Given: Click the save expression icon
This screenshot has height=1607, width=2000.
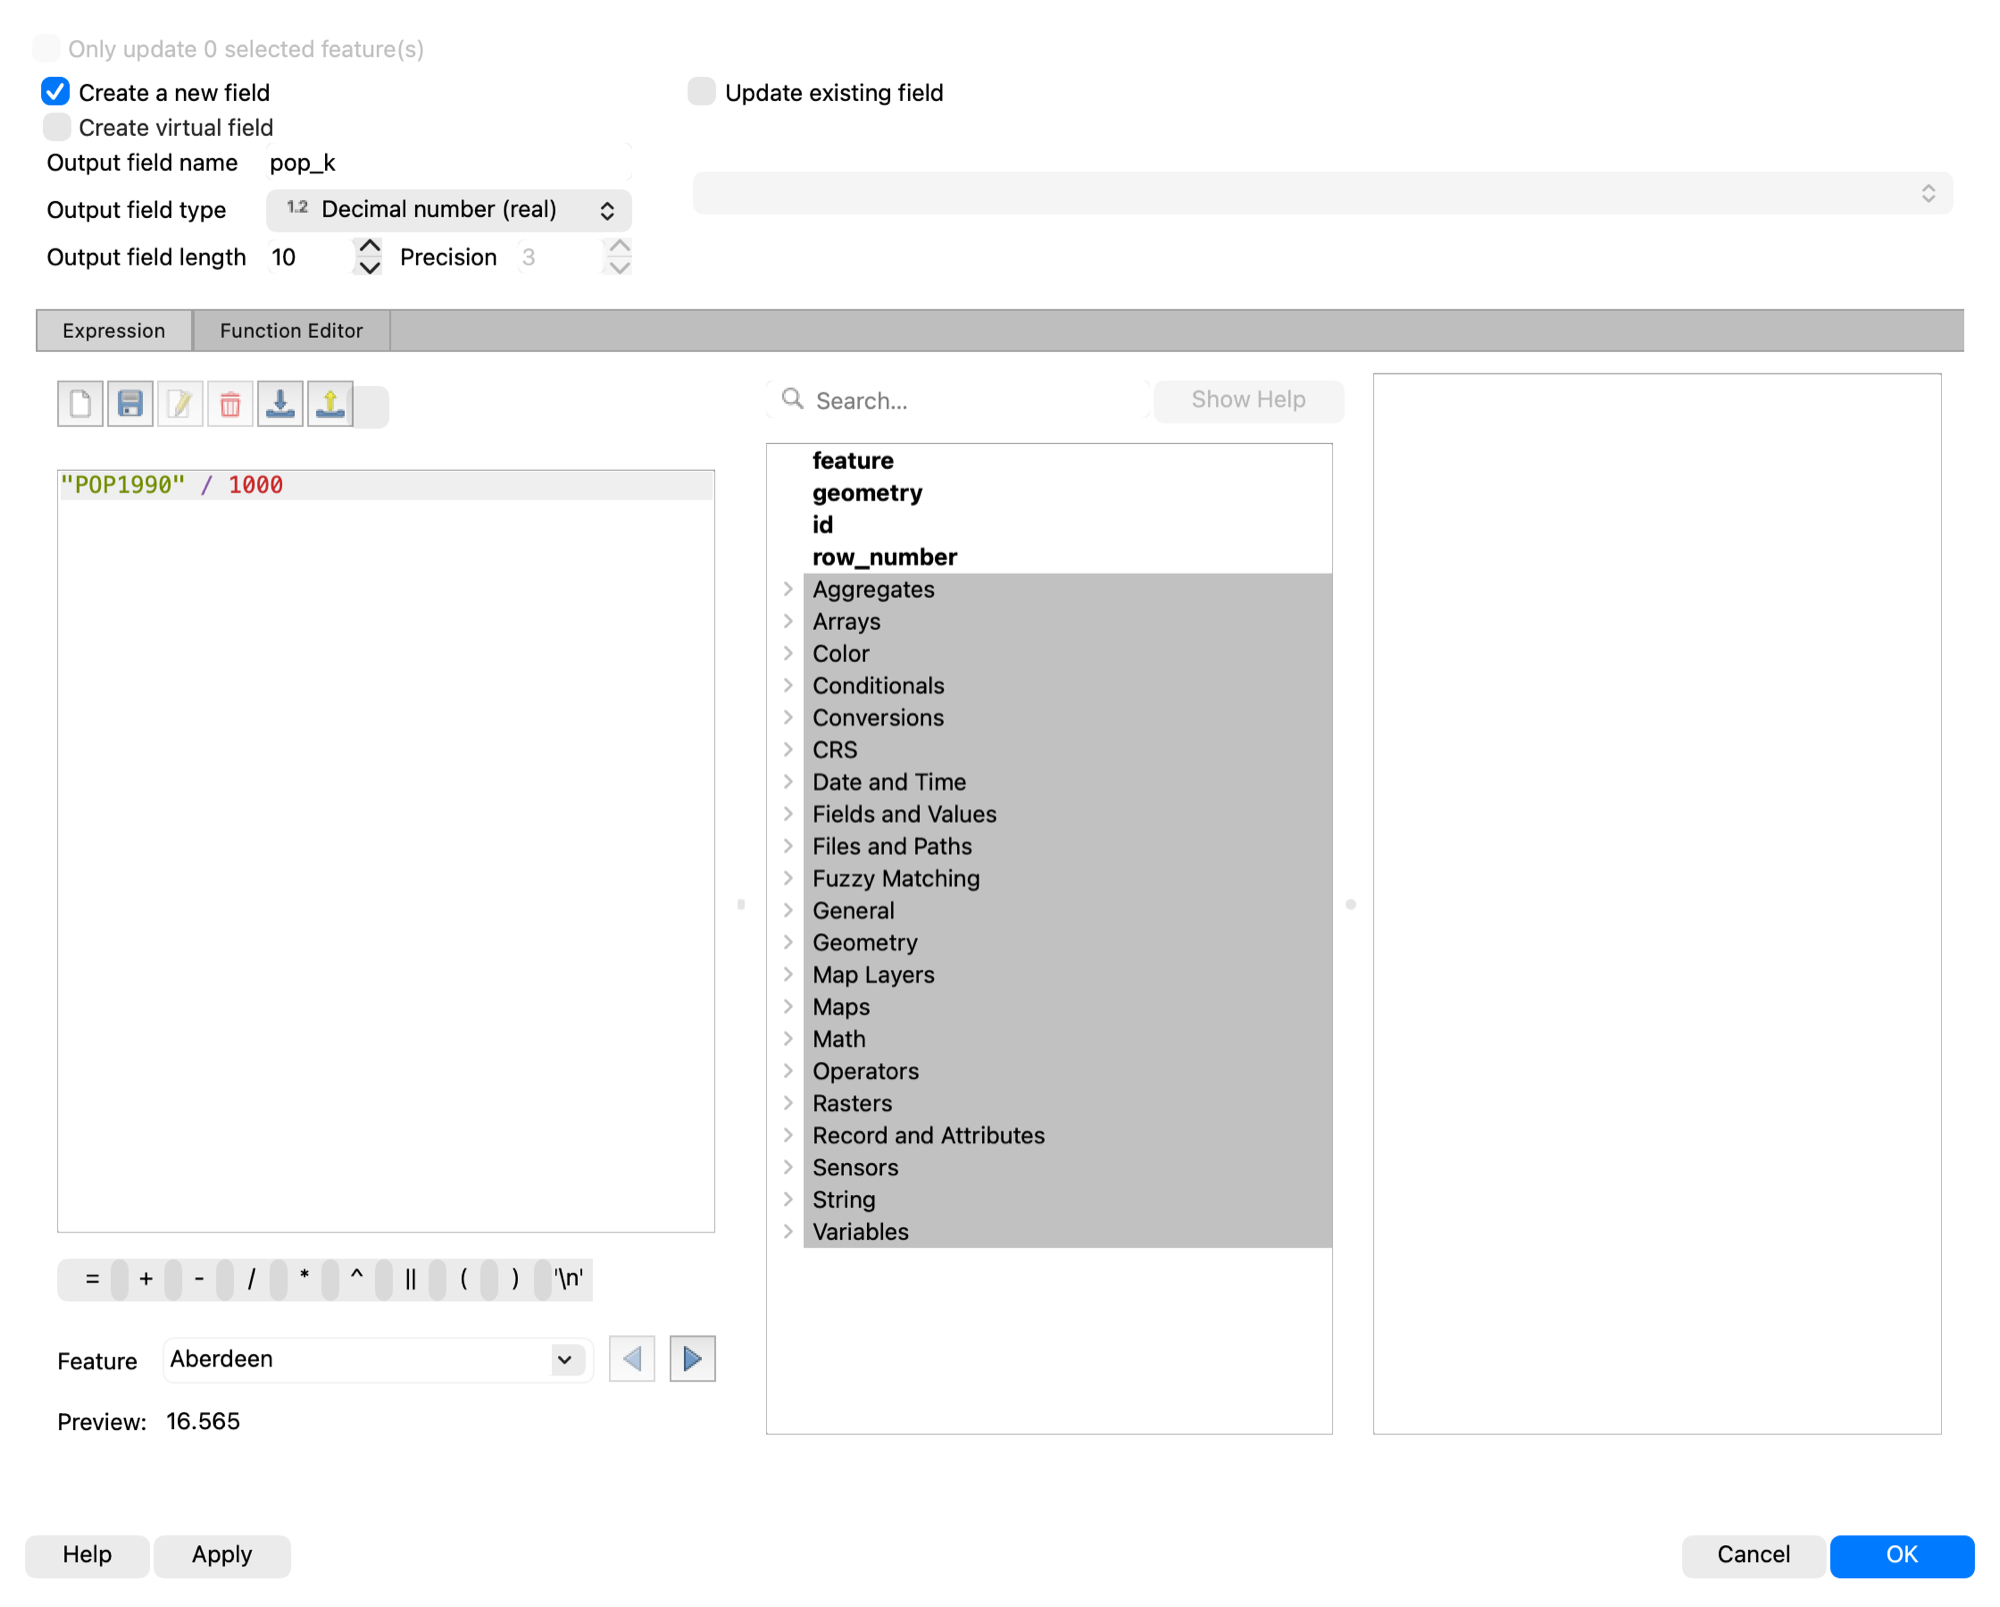Looking at the screenshot, I should (130, 404).
